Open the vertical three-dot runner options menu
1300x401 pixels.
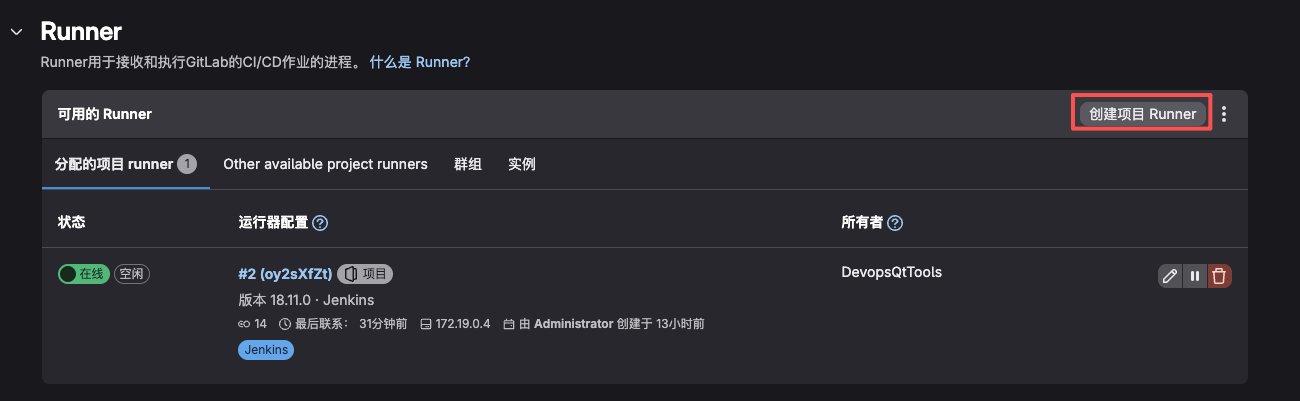pyautogui.click(x=1224, y=114)
